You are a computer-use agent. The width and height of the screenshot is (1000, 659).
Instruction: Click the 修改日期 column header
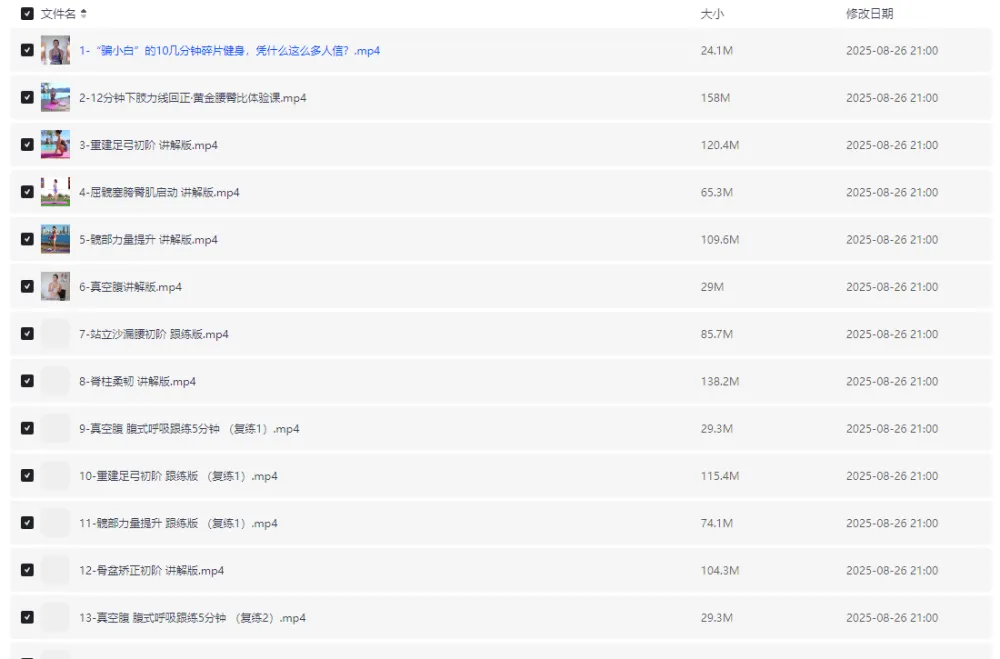868,14
